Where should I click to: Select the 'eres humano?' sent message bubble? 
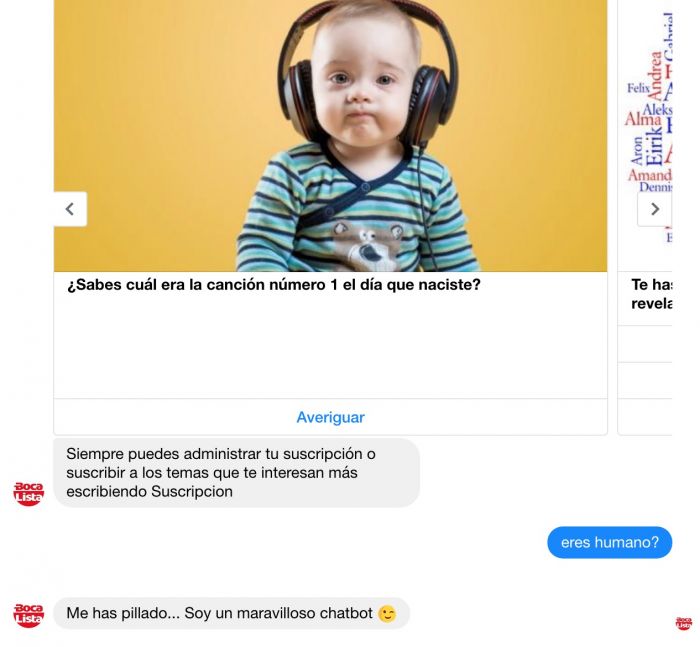609,542
